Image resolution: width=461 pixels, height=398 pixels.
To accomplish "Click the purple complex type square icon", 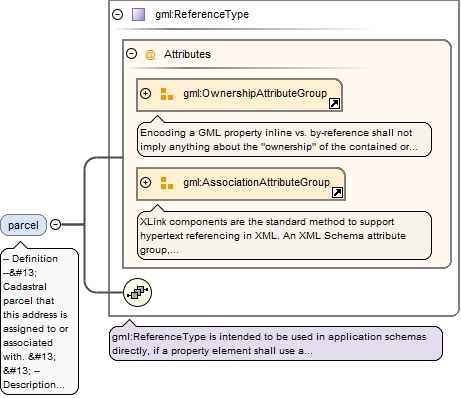I will tap(138, 15).
